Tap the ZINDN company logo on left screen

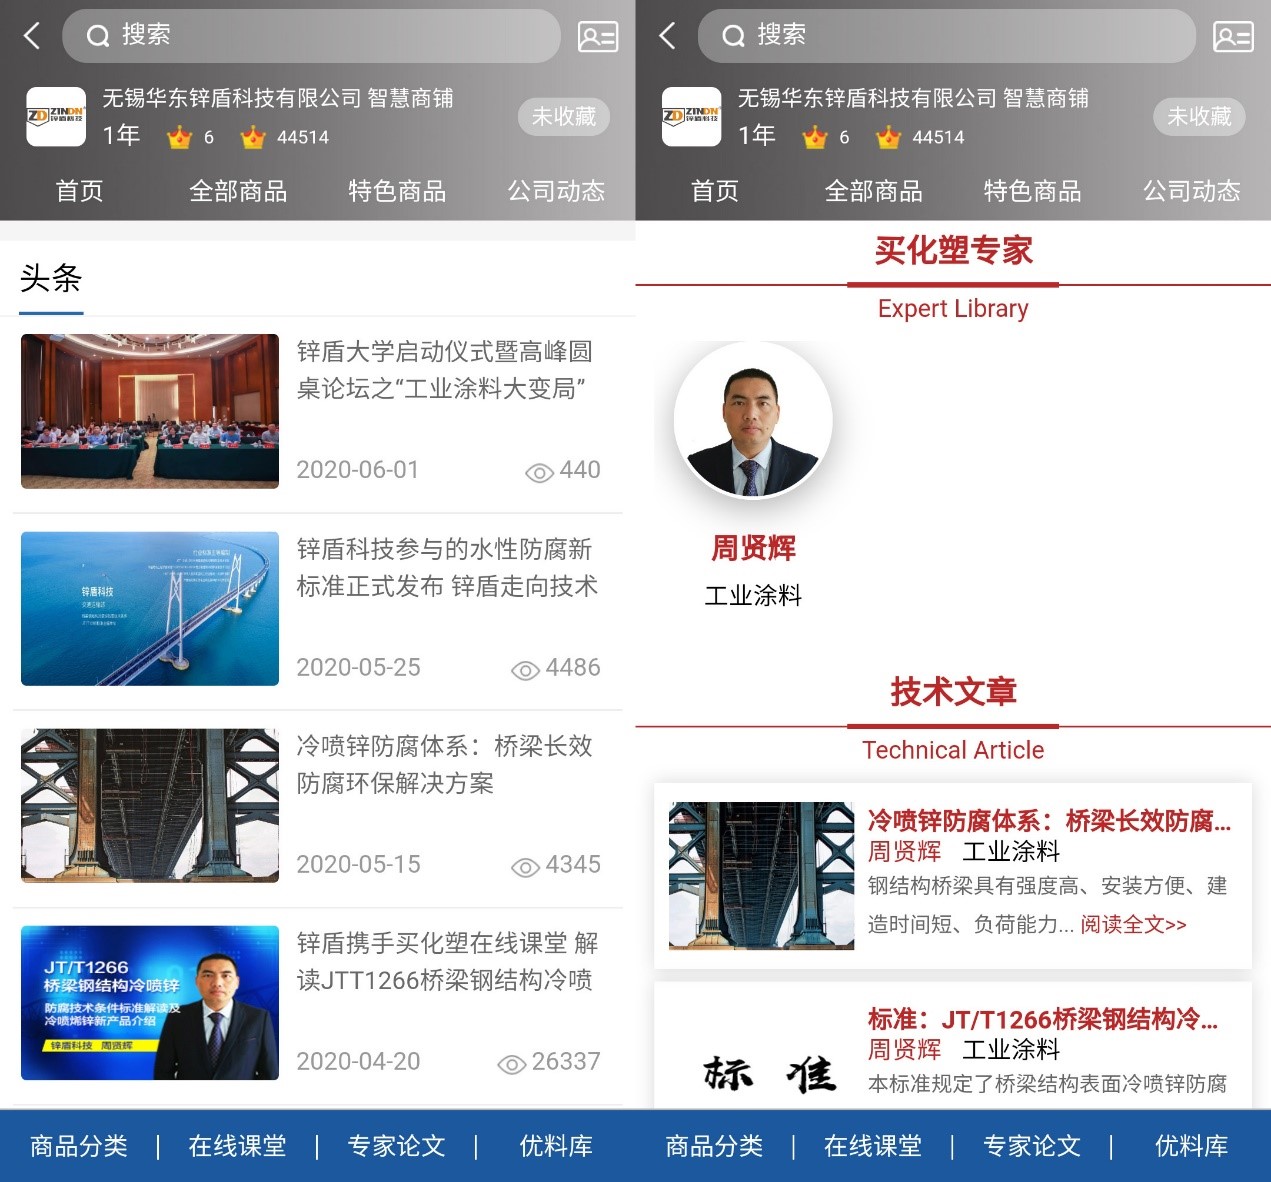(x=56, y=117)
